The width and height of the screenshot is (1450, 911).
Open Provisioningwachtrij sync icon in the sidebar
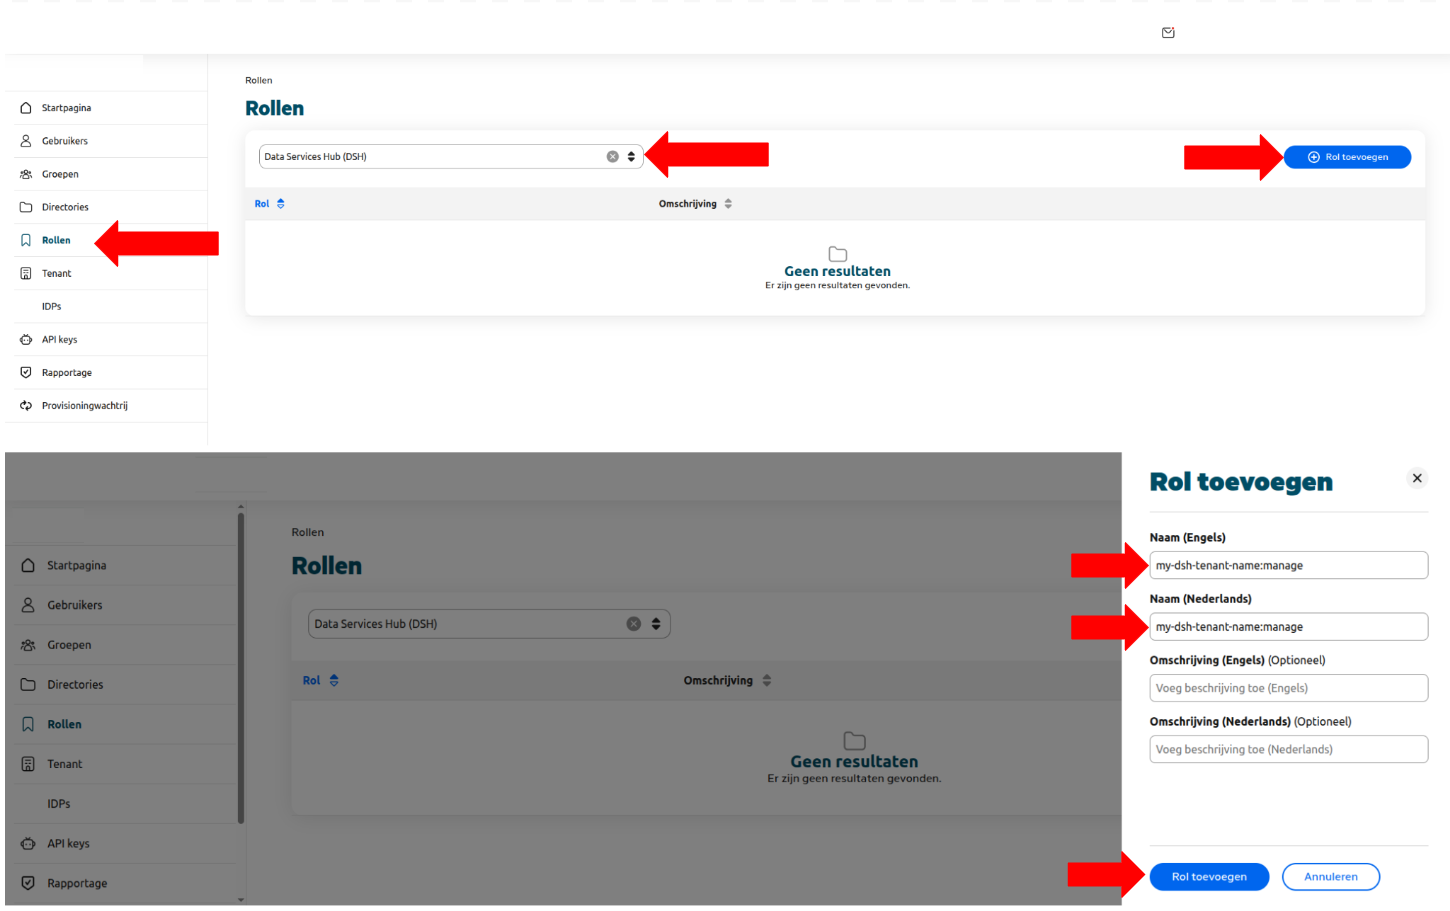[x=26, y=406]
